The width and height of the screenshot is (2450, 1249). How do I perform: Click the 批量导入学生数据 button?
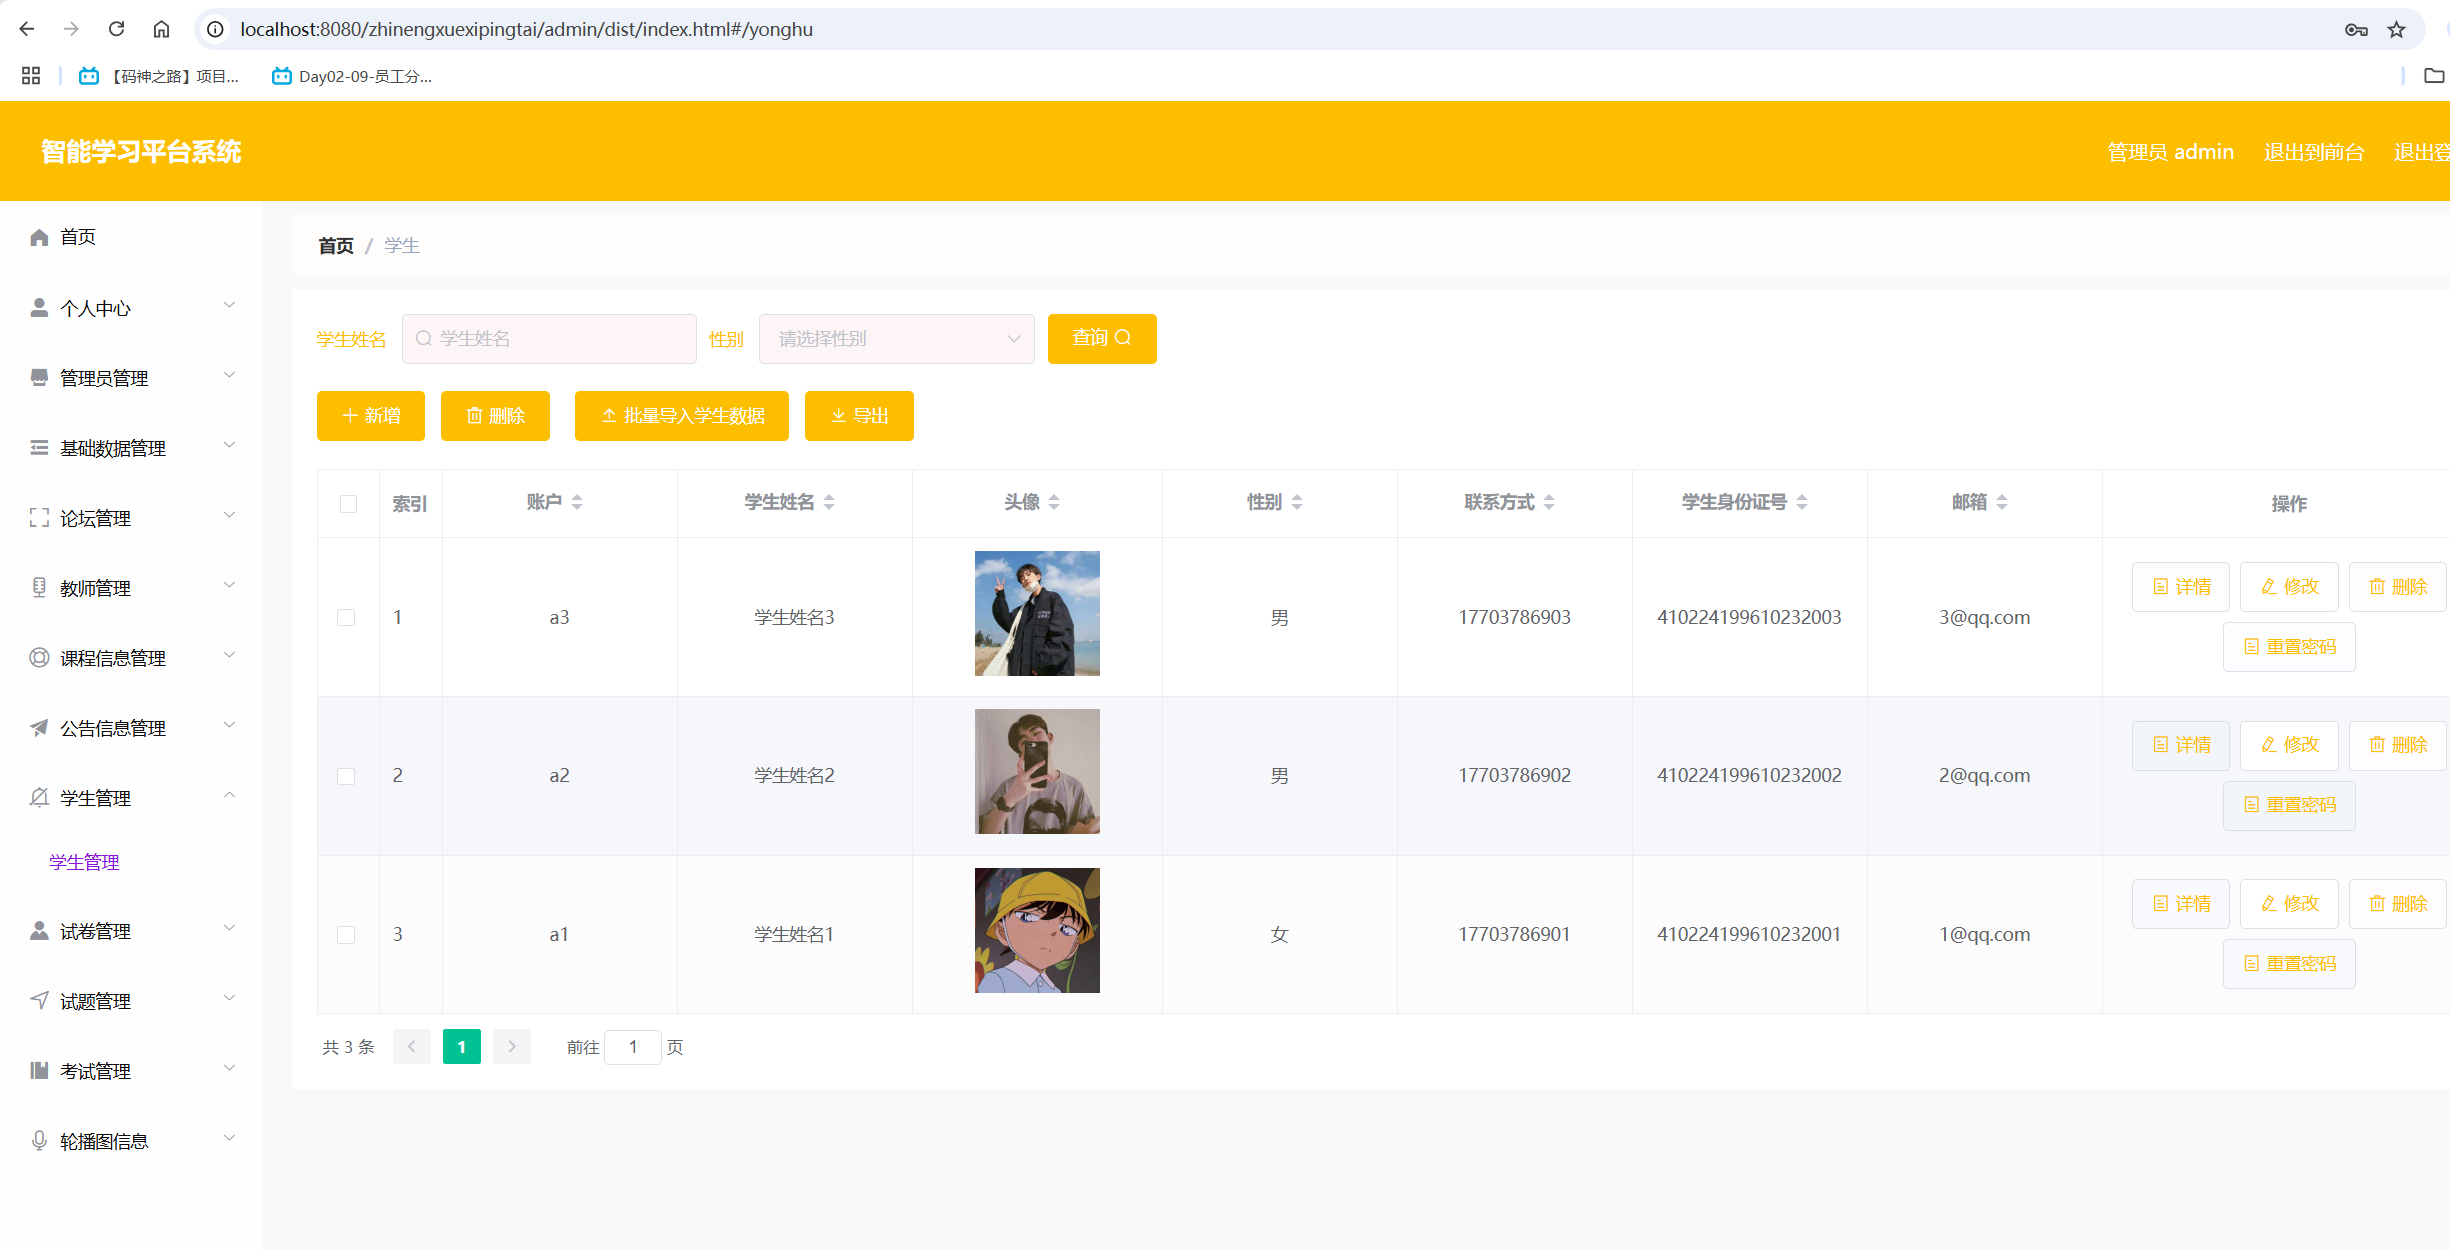point(682,416)
